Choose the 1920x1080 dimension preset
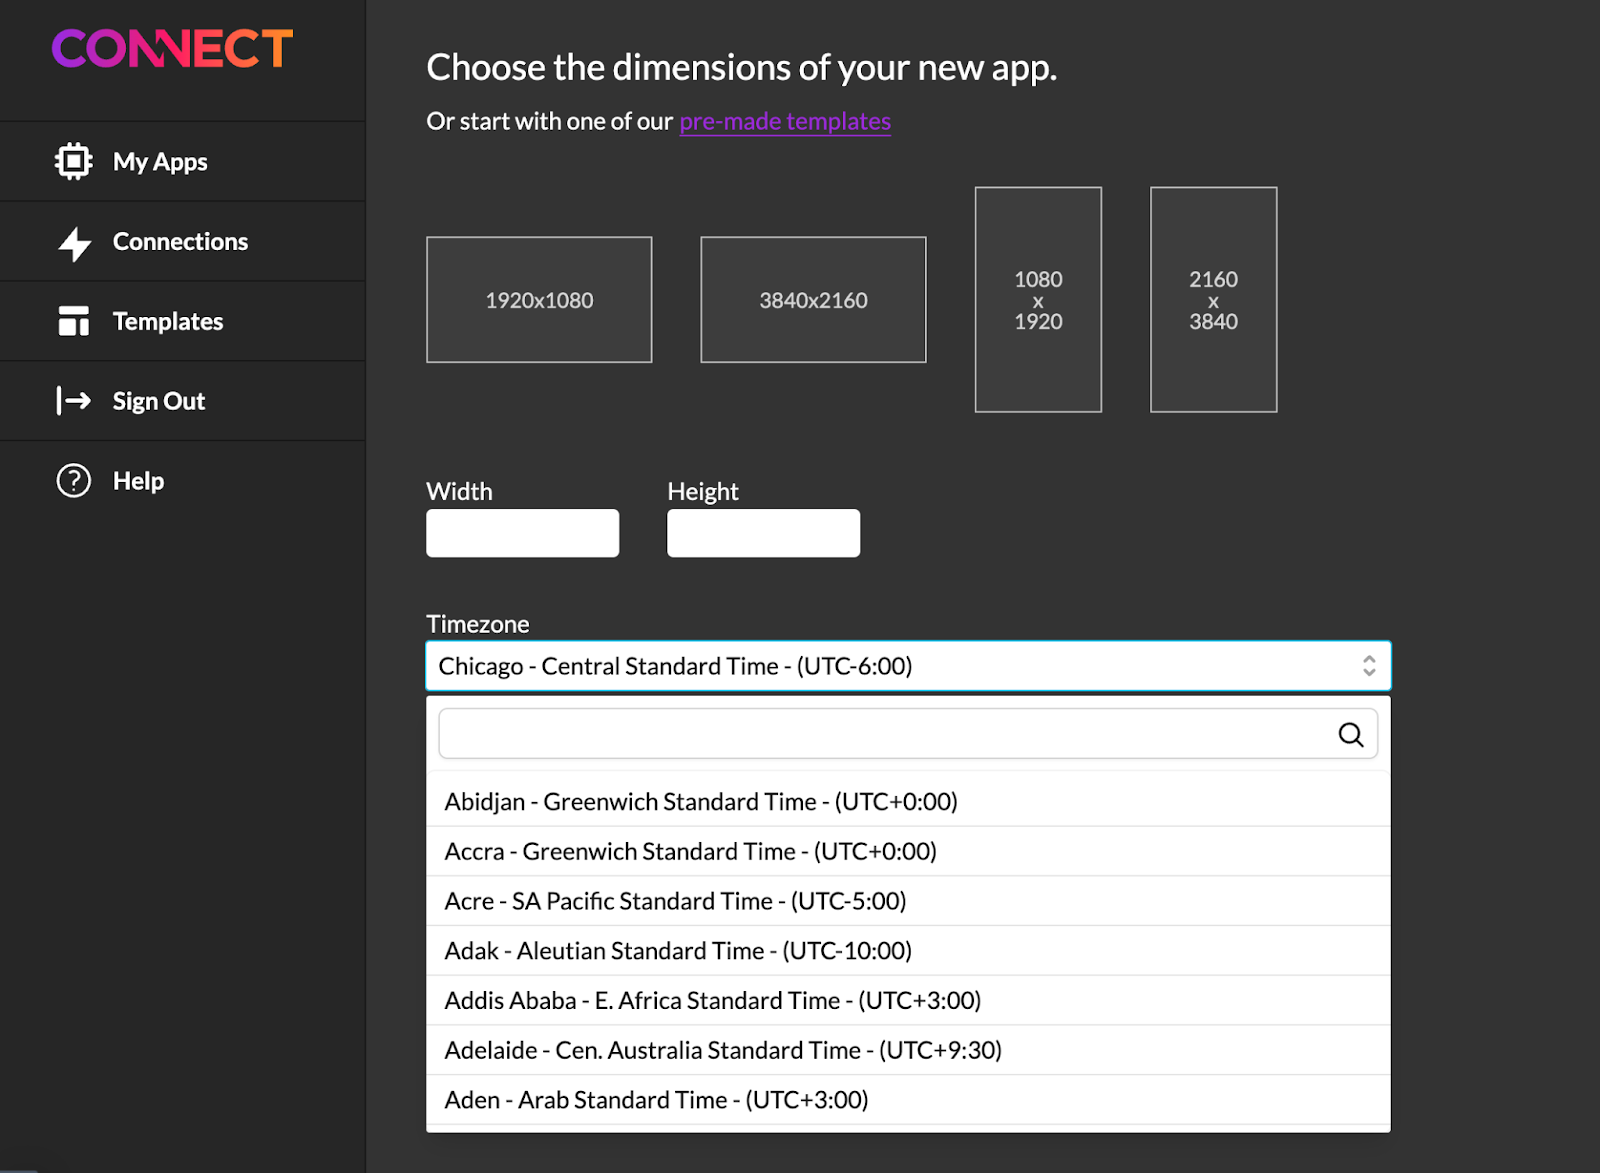1600x1173 pixels. coord(539,300)
